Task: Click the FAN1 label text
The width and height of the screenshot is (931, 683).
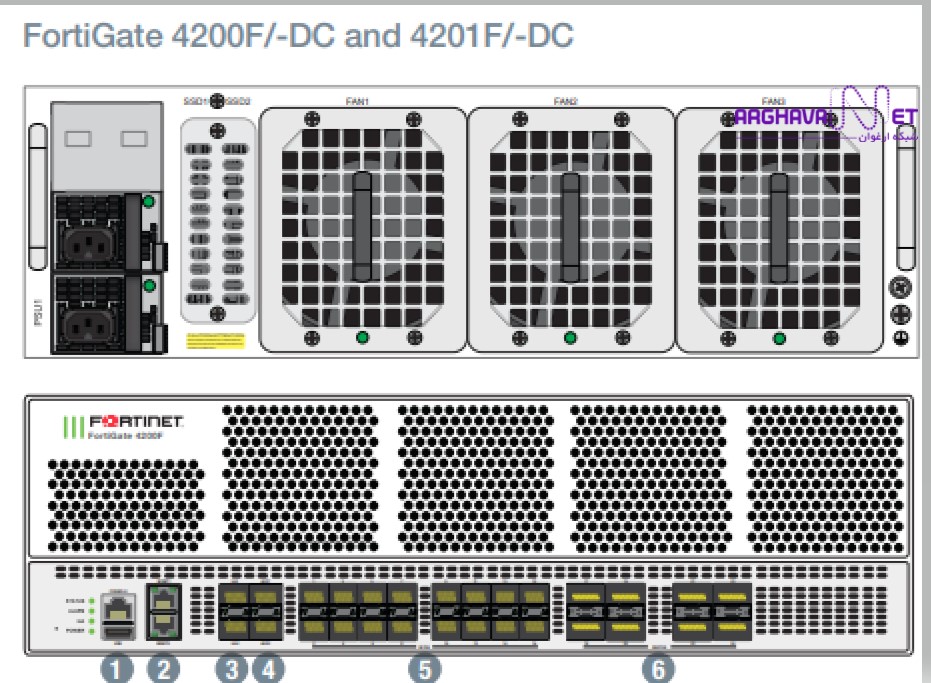Action: click(x=357, y=102)
